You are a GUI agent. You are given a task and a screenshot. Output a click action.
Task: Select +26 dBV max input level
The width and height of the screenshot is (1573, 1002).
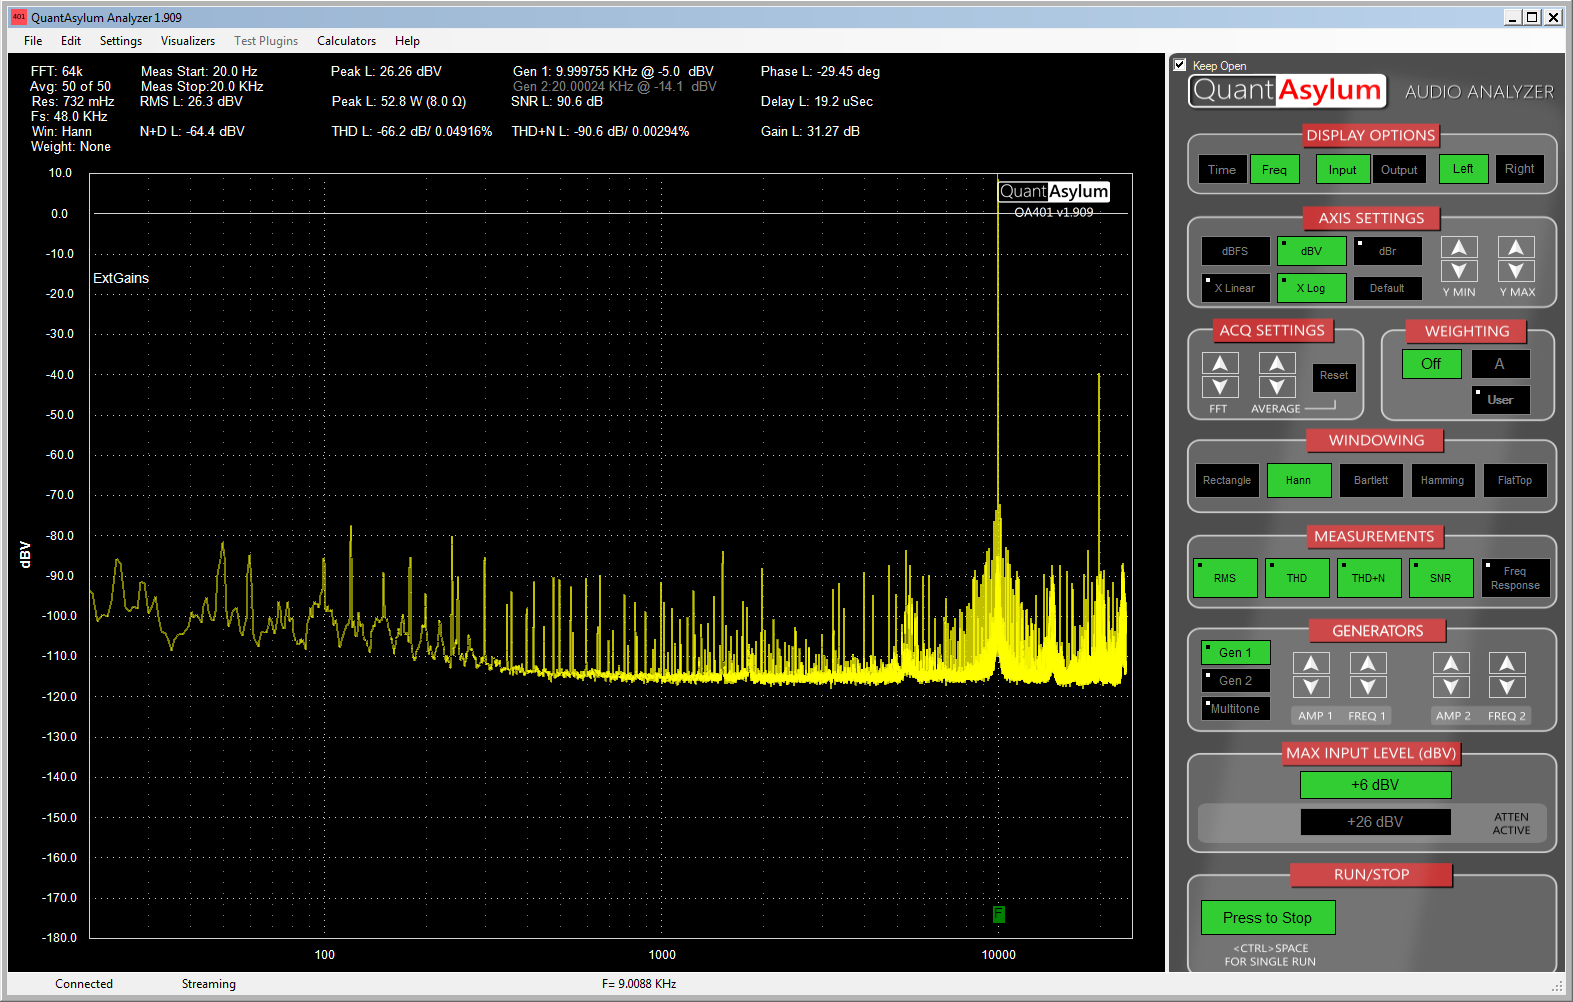coord(1376,822)
